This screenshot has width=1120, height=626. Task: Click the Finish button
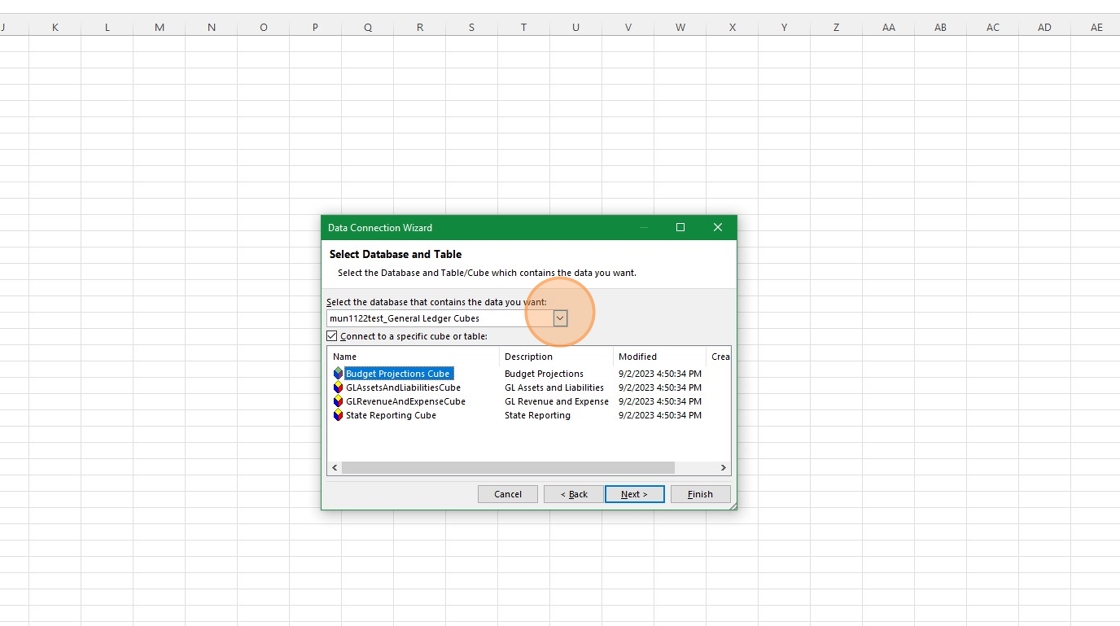700,494
